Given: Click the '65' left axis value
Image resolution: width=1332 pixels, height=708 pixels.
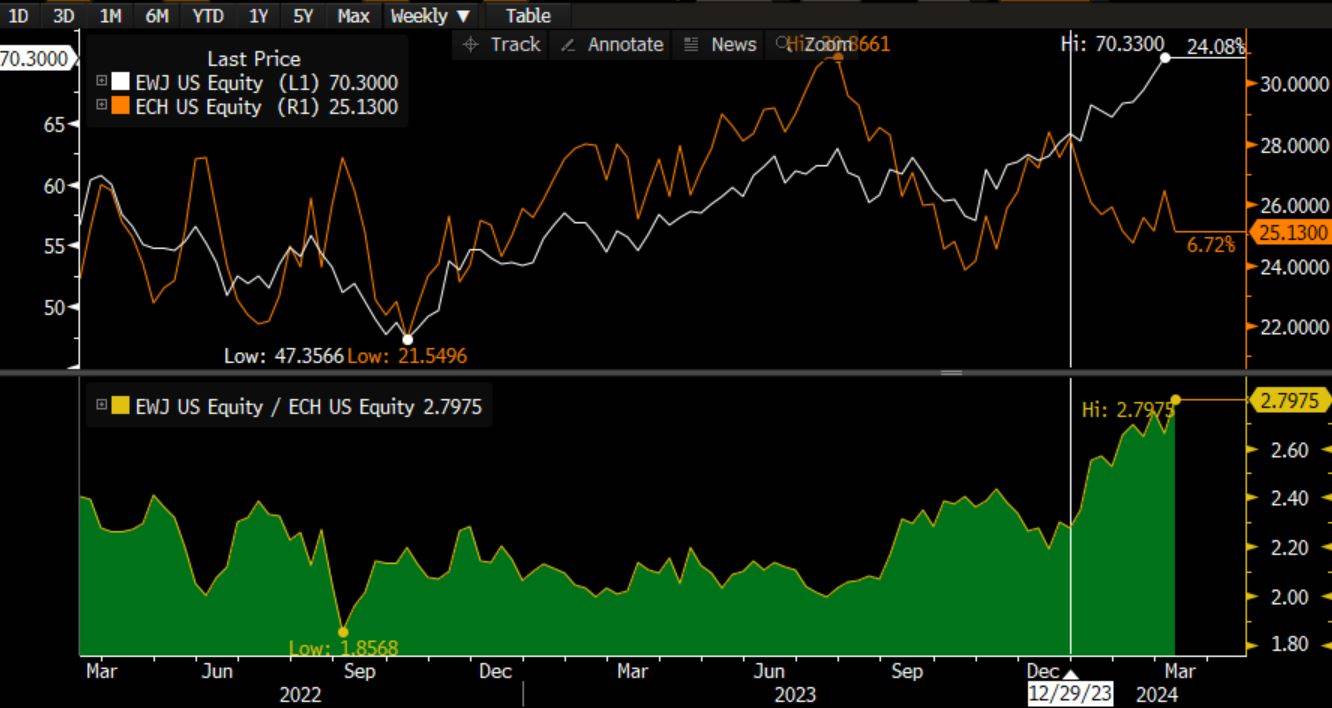Looking at the screenshot, I should pyautogui.click(x=53, y=124).
